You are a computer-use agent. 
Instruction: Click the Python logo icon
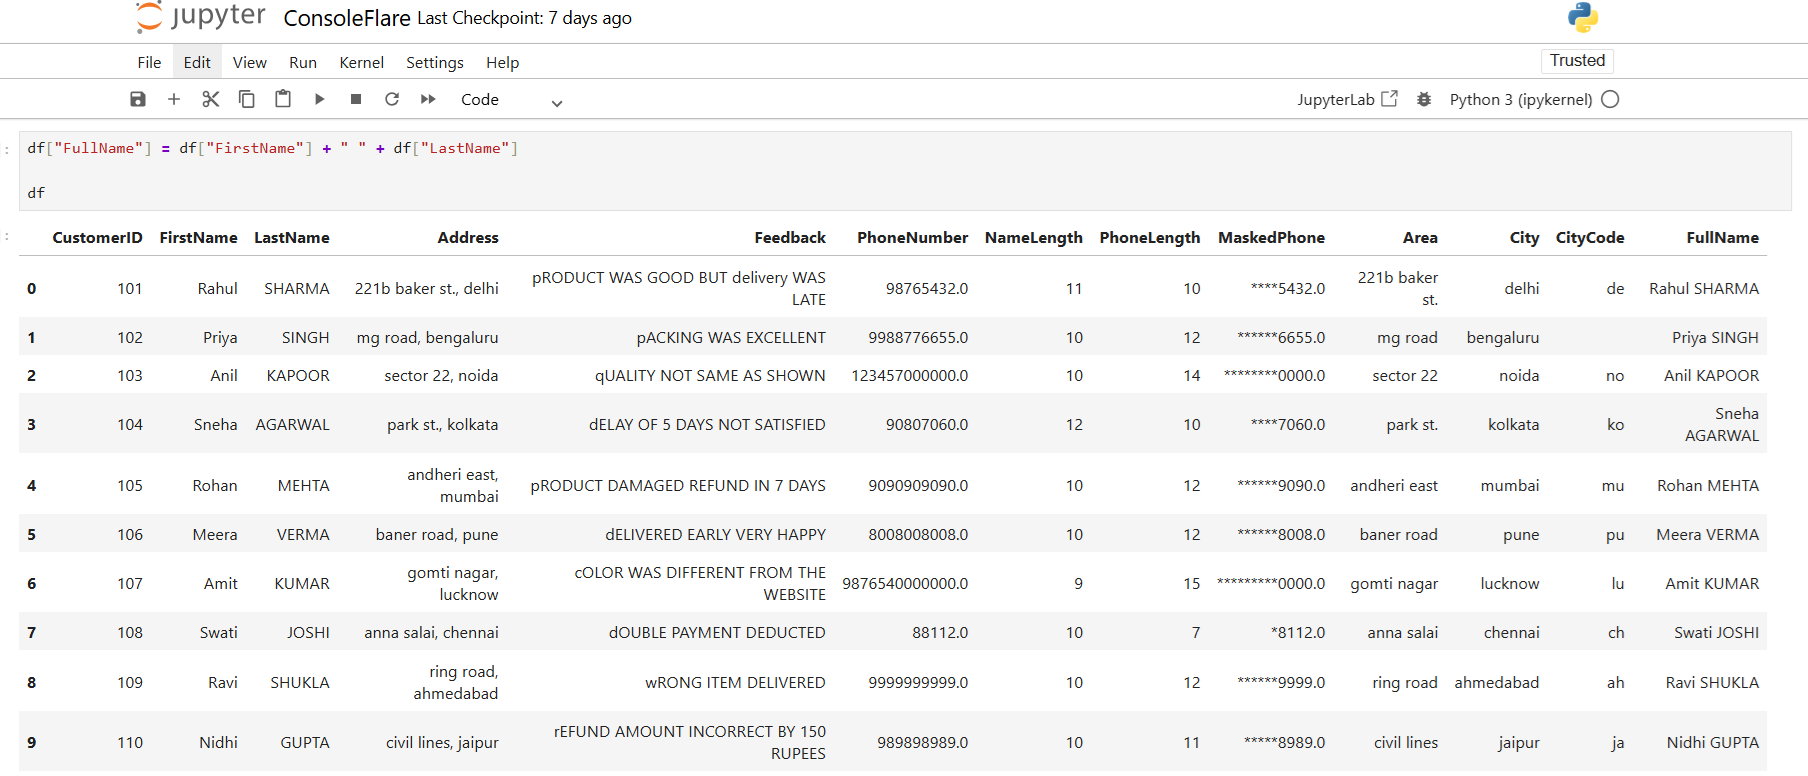coord(1583,17)
